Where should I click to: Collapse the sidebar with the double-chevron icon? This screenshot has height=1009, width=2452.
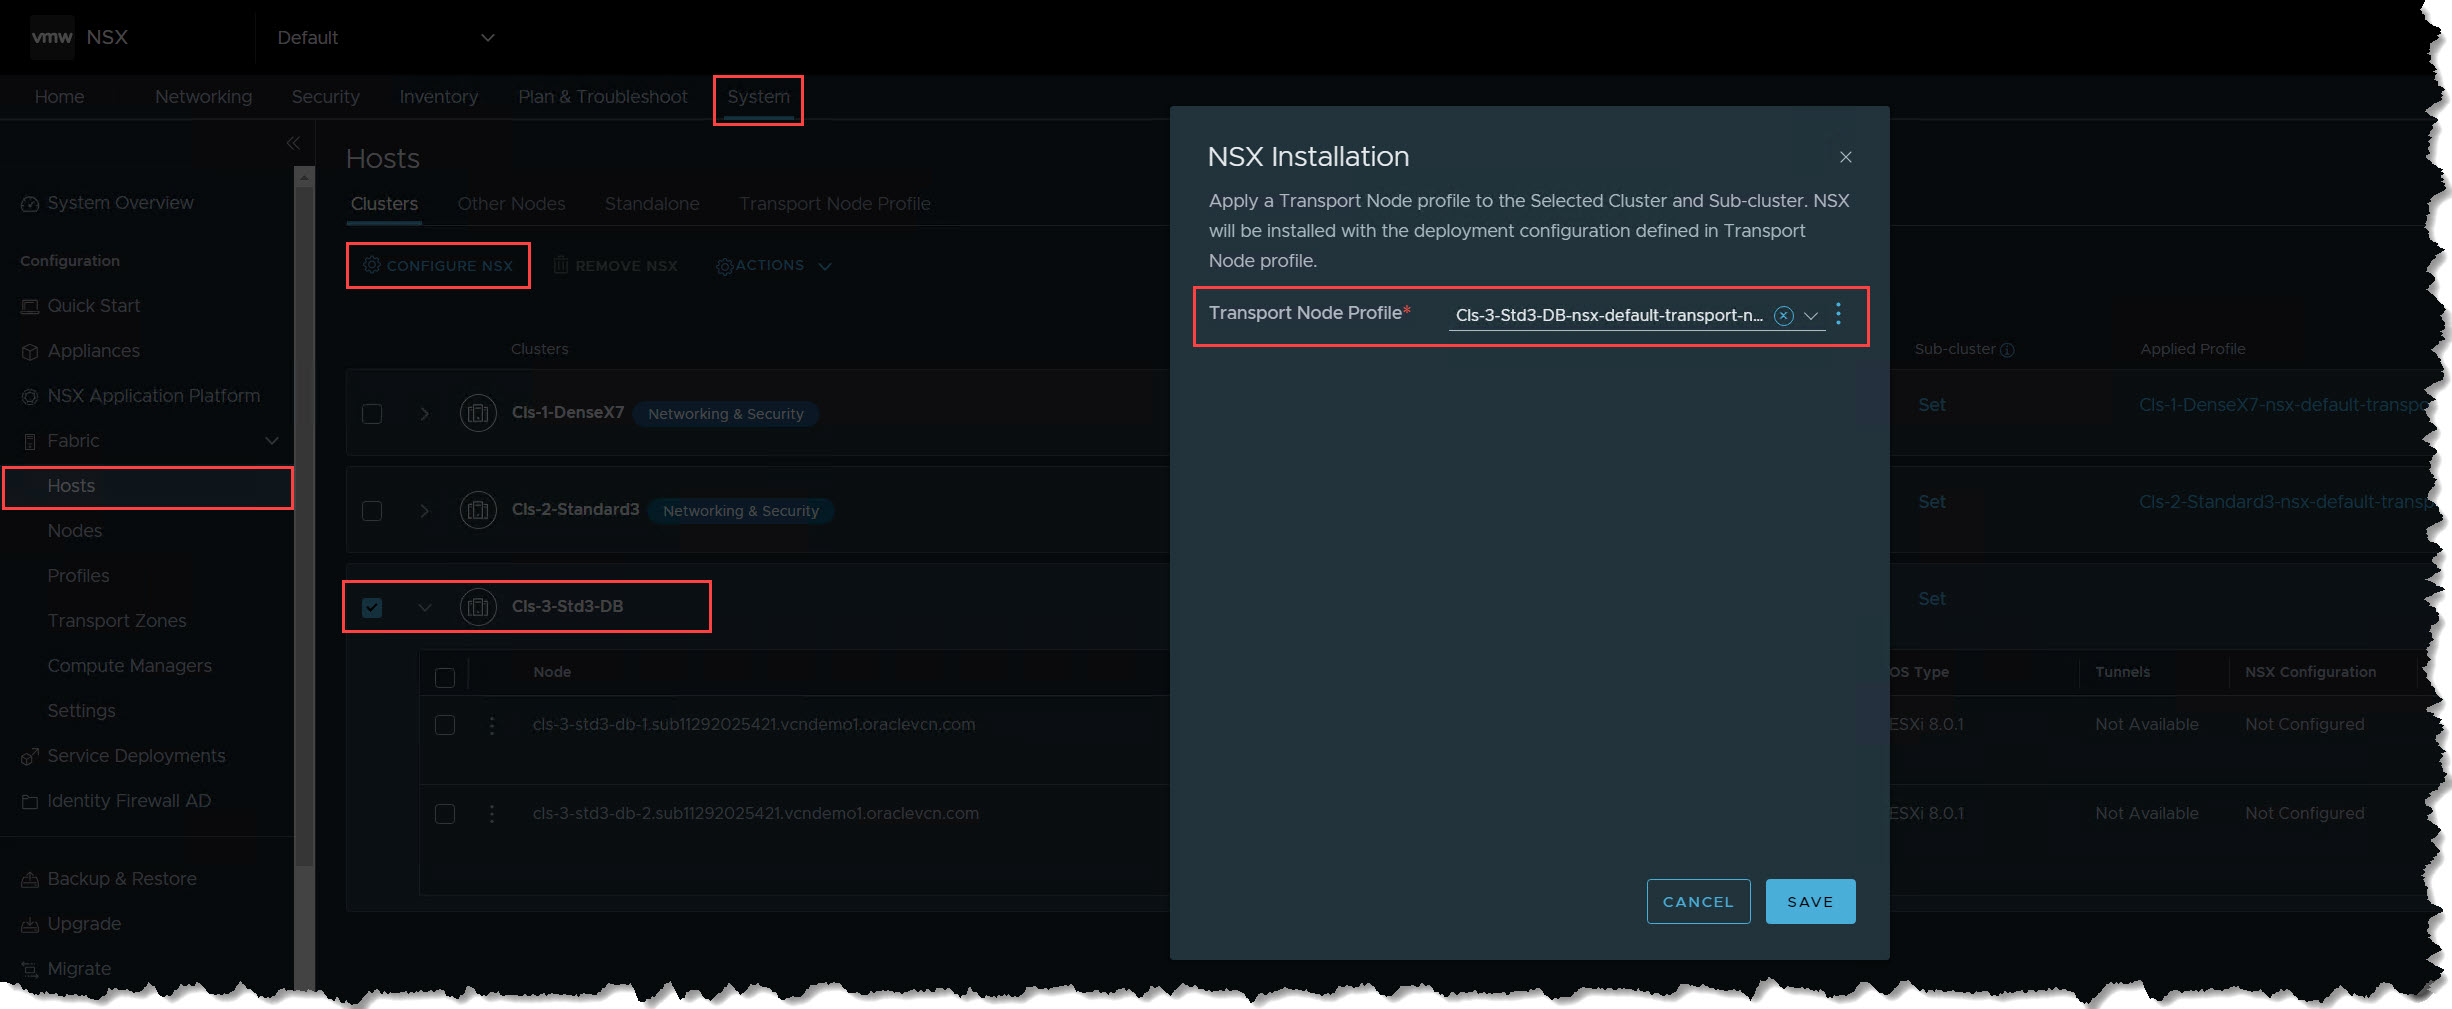click(293, 143)
